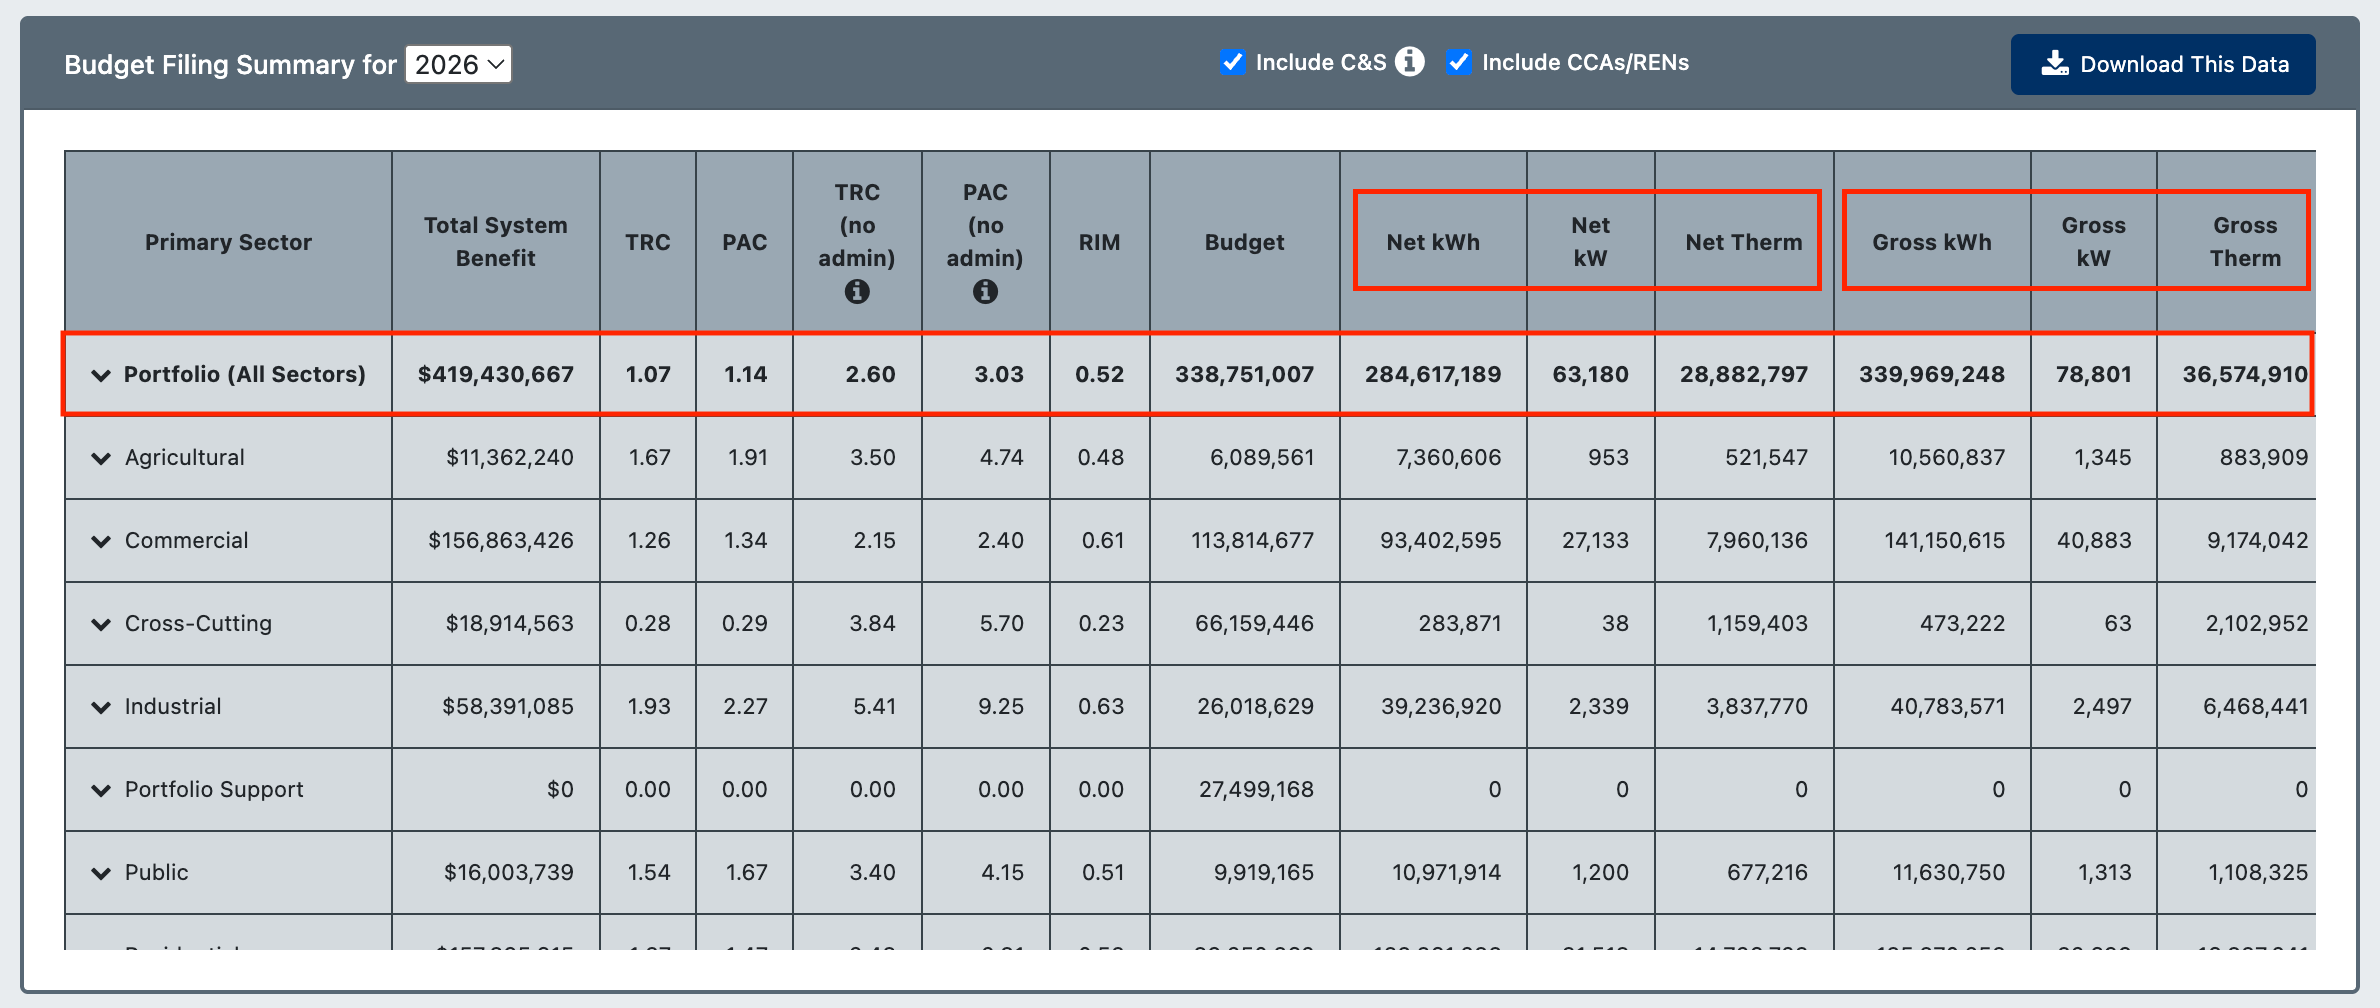Image resolution: width=2380 pixels, height=1008 pixels.
Task: Click the Commercial net therm 7,960,136 cell
Action: click(1744, 540)
